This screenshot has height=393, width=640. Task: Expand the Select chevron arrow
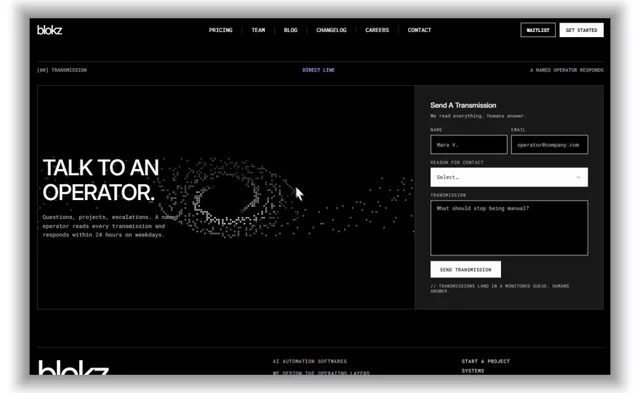(578, 177)
